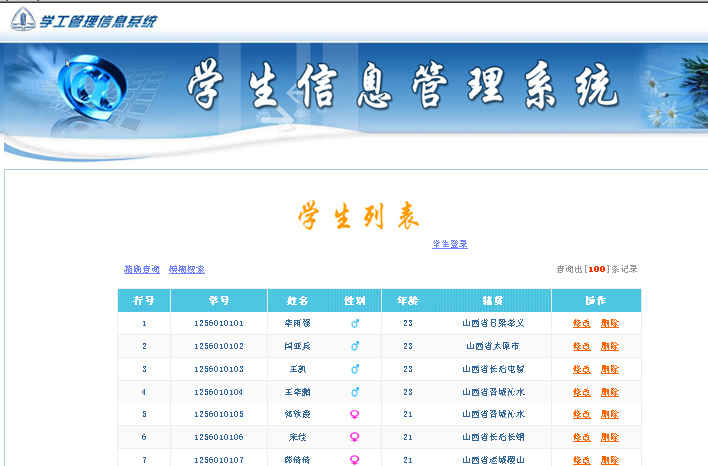Click the male gender icon for student 1256010101

[355, 323]
